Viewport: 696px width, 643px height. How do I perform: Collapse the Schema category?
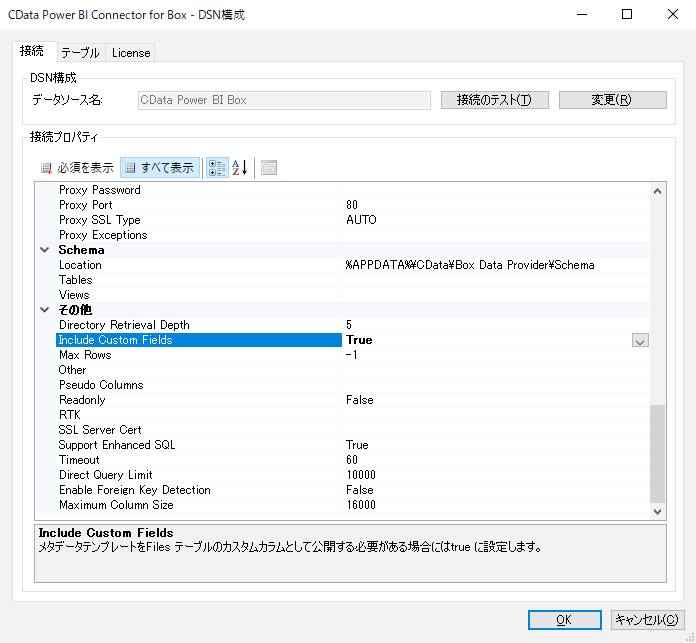click(x=45, y=250)
